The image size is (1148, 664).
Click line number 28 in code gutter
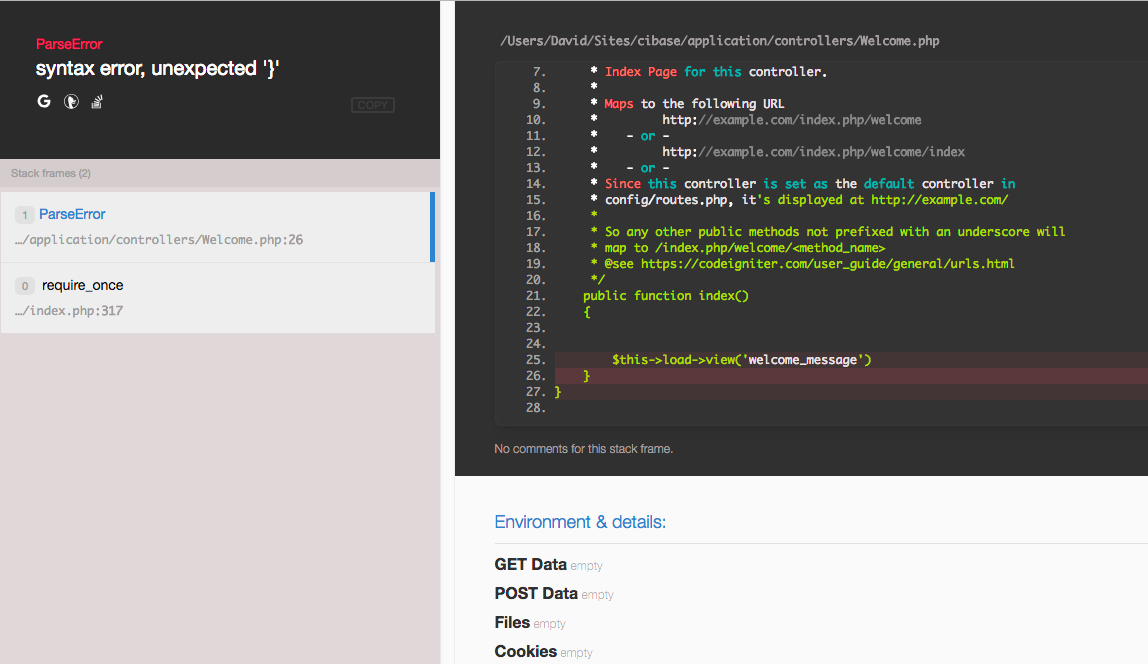tap(535, 408)
